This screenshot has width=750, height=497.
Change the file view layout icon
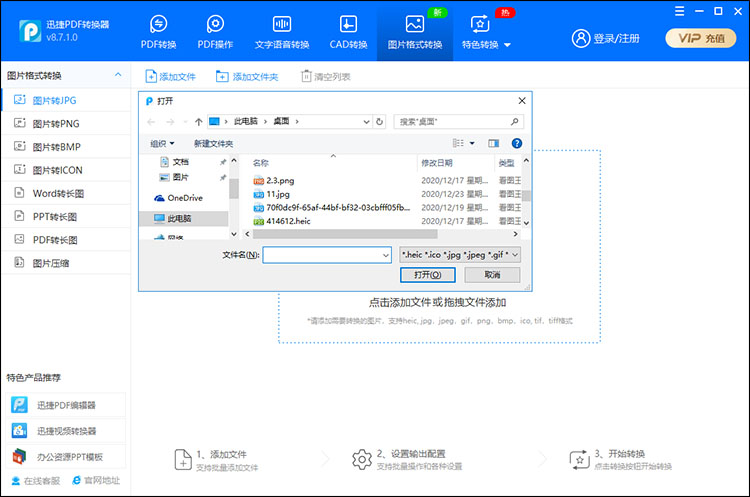click(x=458, y=143)
